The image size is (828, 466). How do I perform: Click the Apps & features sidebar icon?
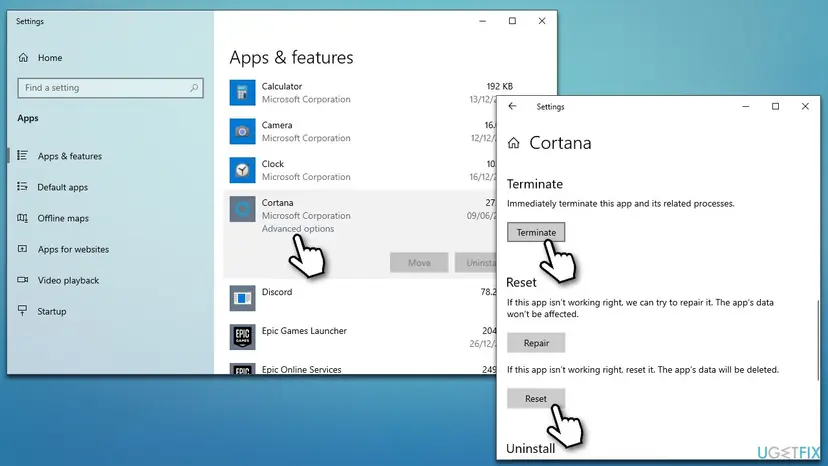click(22, 155)
